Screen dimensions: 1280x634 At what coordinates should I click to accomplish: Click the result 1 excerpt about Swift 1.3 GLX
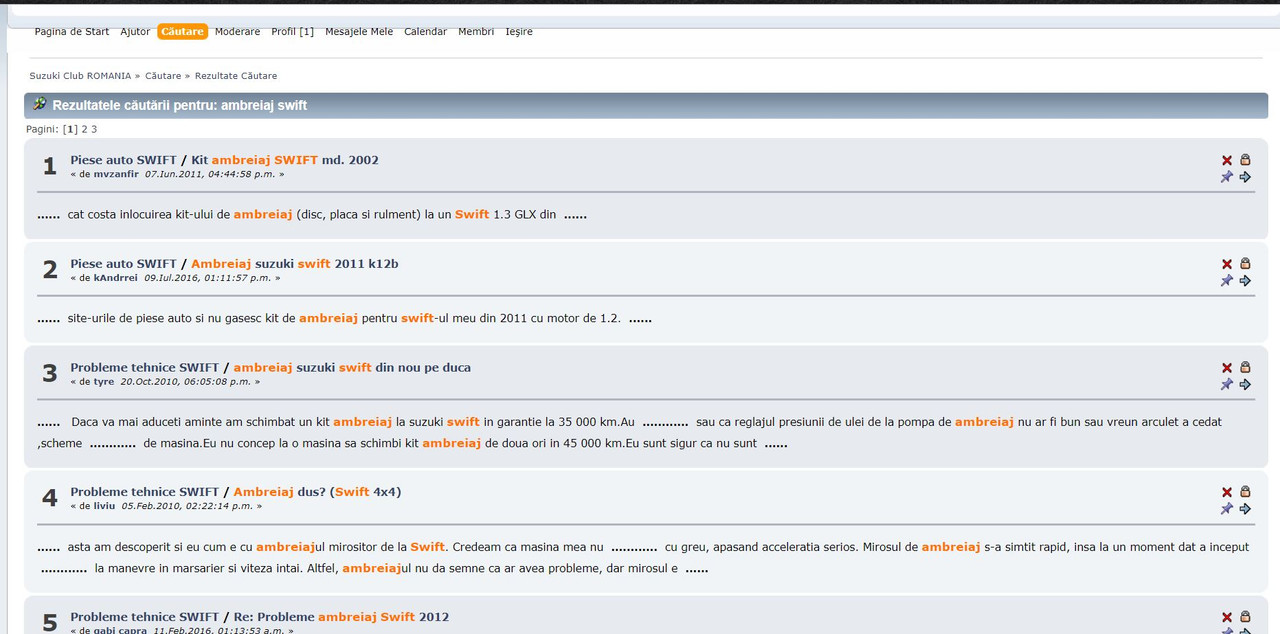312,215
